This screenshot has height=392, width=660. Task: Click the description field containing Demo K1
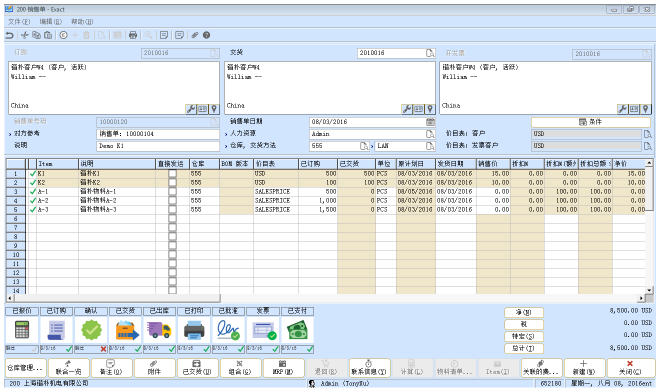[x=158, y=146]
